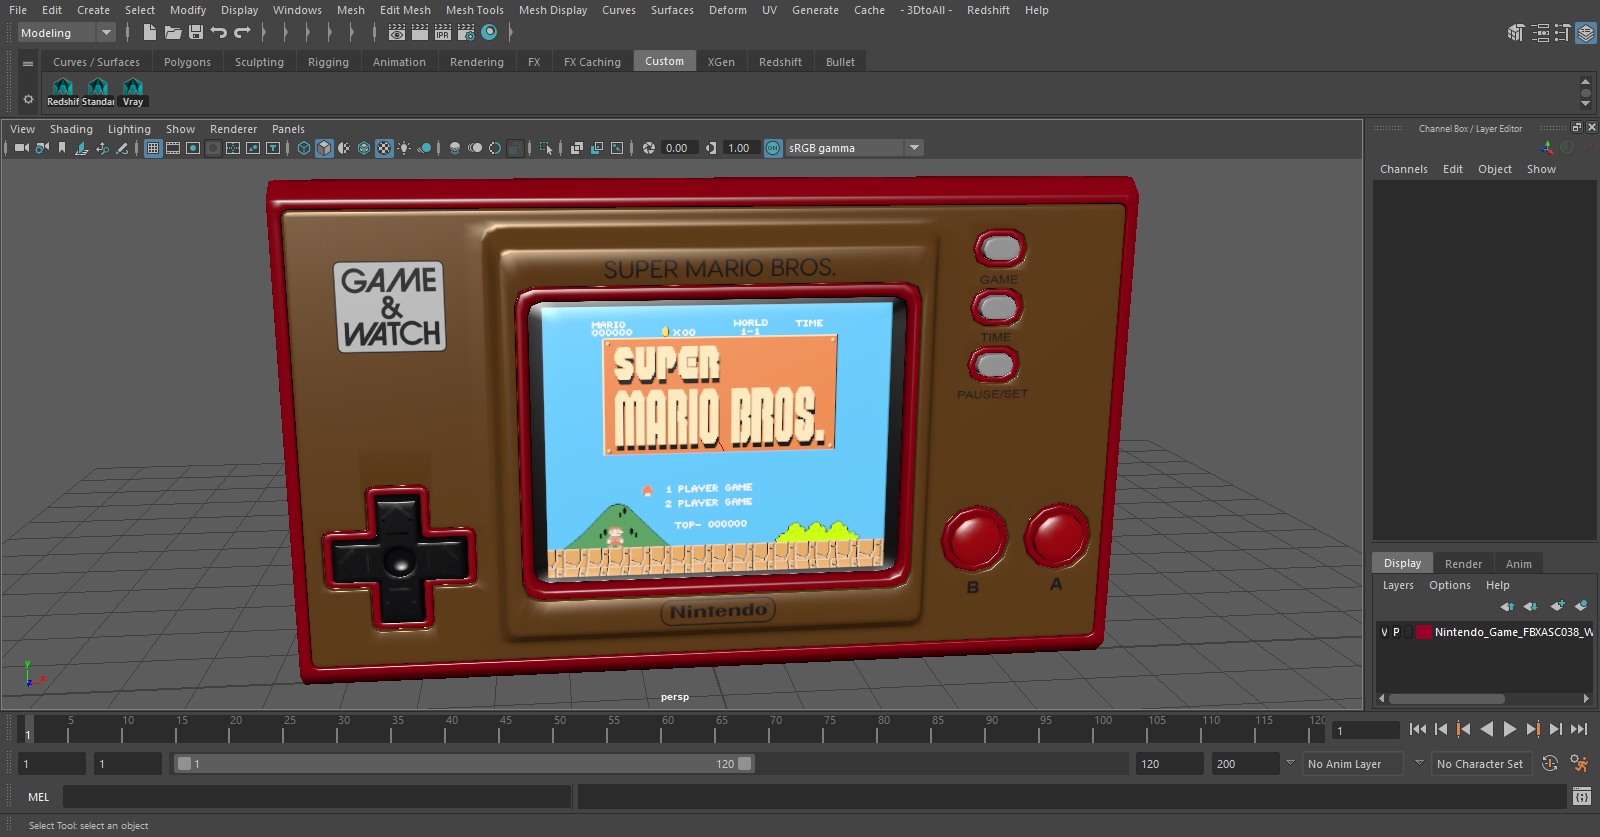This screenshot has width=1600, height=837.
Task: Toggle layer visibility V box
Action: [x=1384, y=632]
